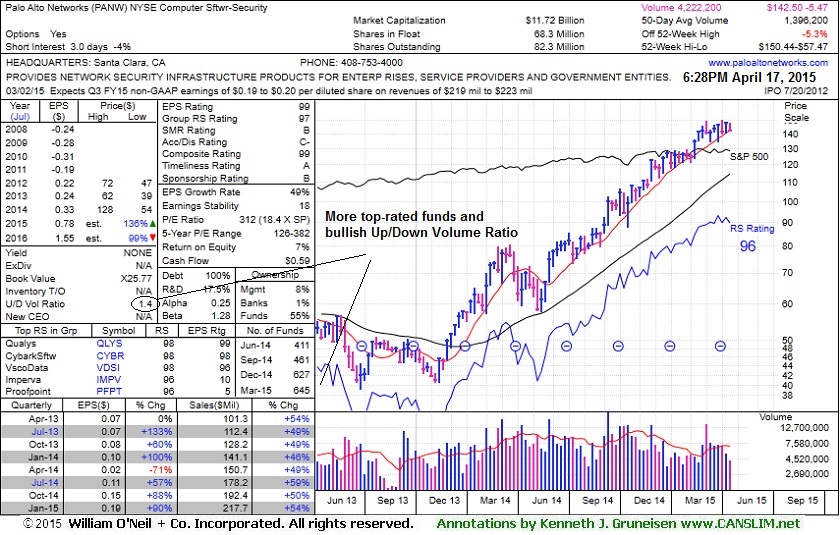Image resolution: width=840 pixels, height=535 pixels.
Task: Select the Sep 13 timeline label
Action: point(393,500)
